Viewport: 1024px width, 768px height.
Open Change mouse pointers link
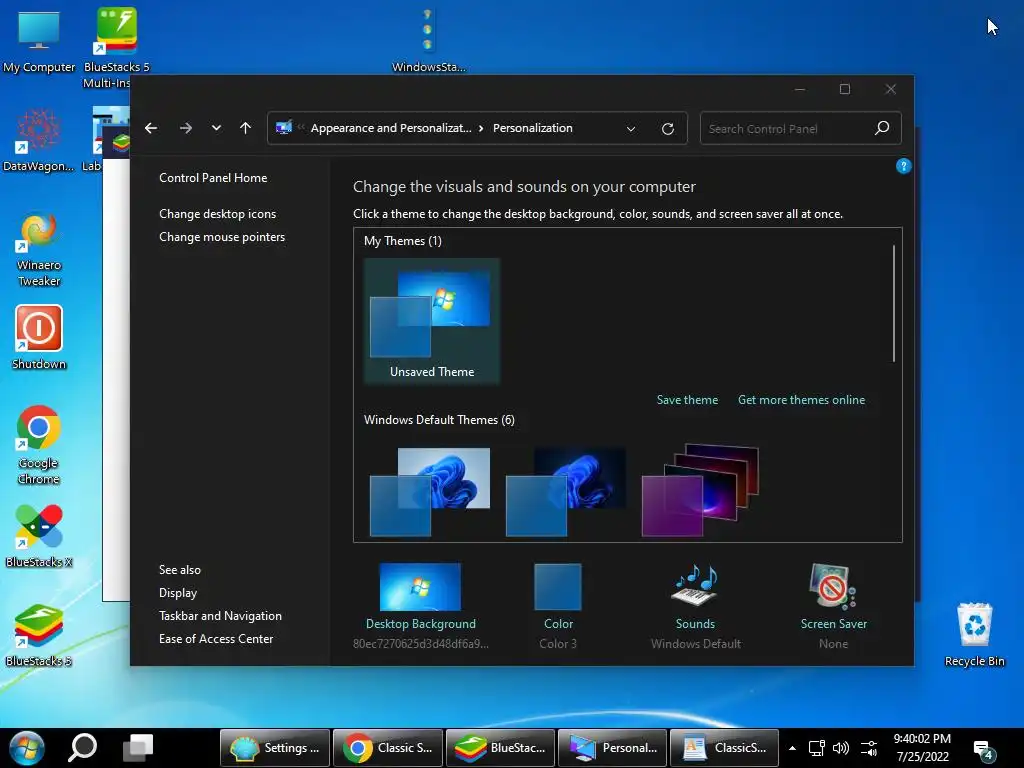point(222,236)
